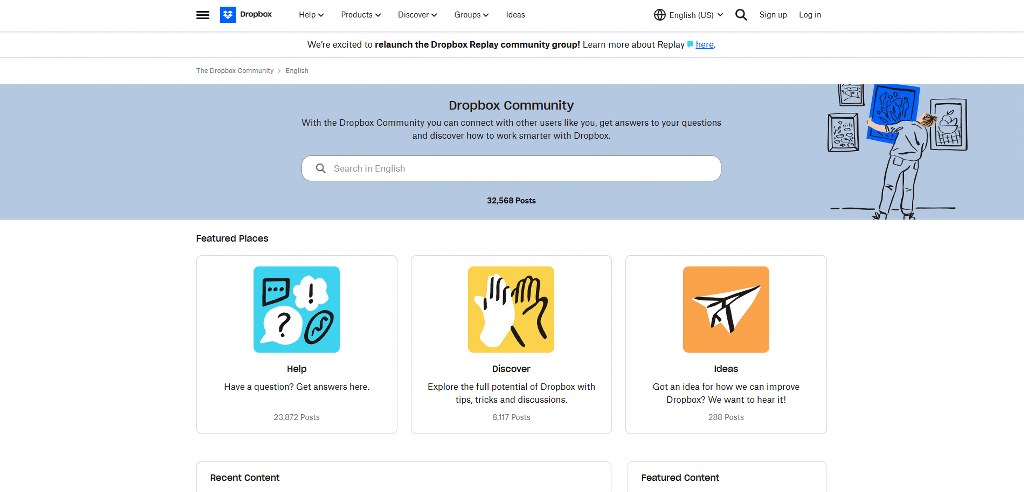
Task: Expand the Help menu dropdown
Action: [x=311, y=15]
